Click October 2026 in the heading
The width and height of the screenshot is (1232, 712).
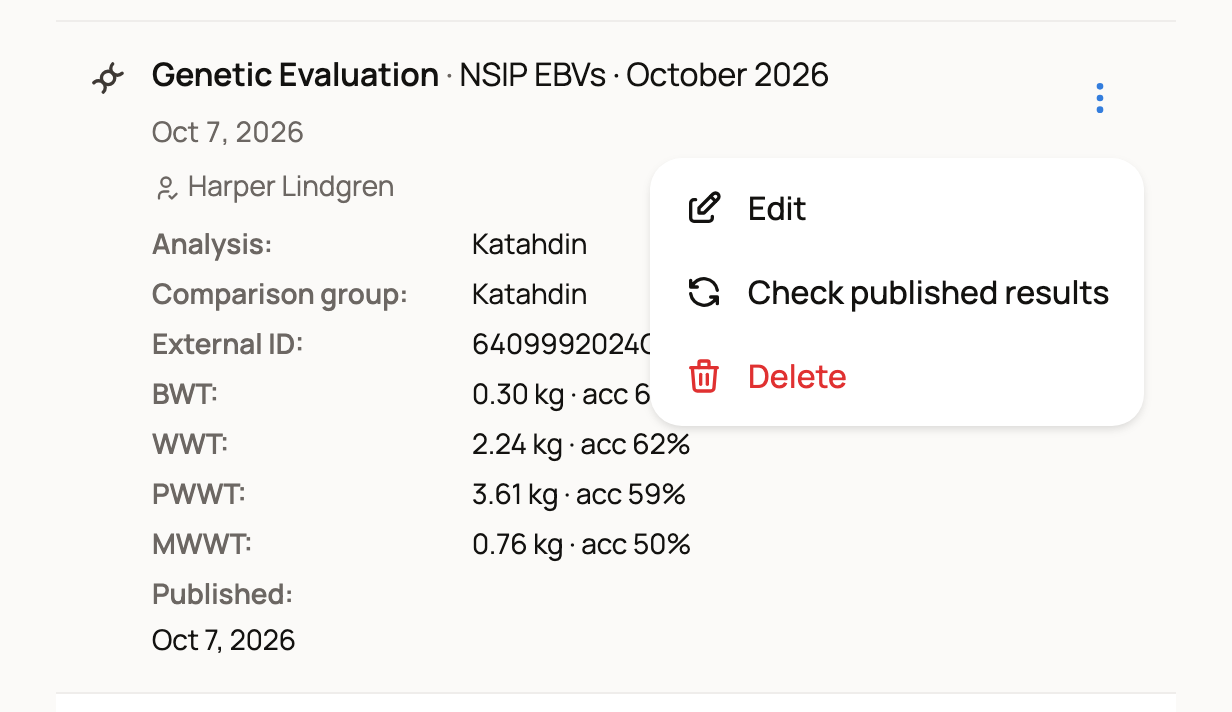pyautogui.click(x=728, y=75)
